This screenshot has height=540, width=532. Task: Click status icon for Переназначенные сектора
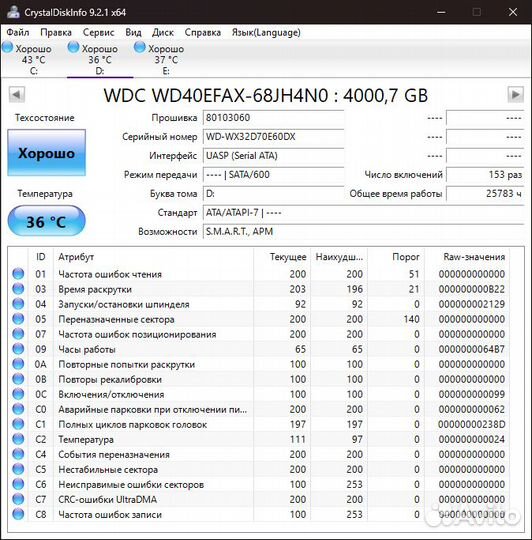pos(18,319)
